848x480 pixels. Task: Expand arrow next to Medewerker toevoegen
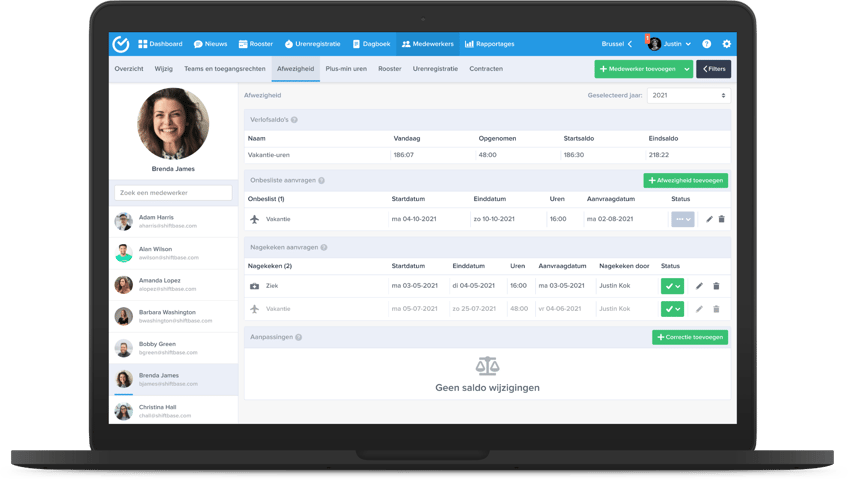687,69
